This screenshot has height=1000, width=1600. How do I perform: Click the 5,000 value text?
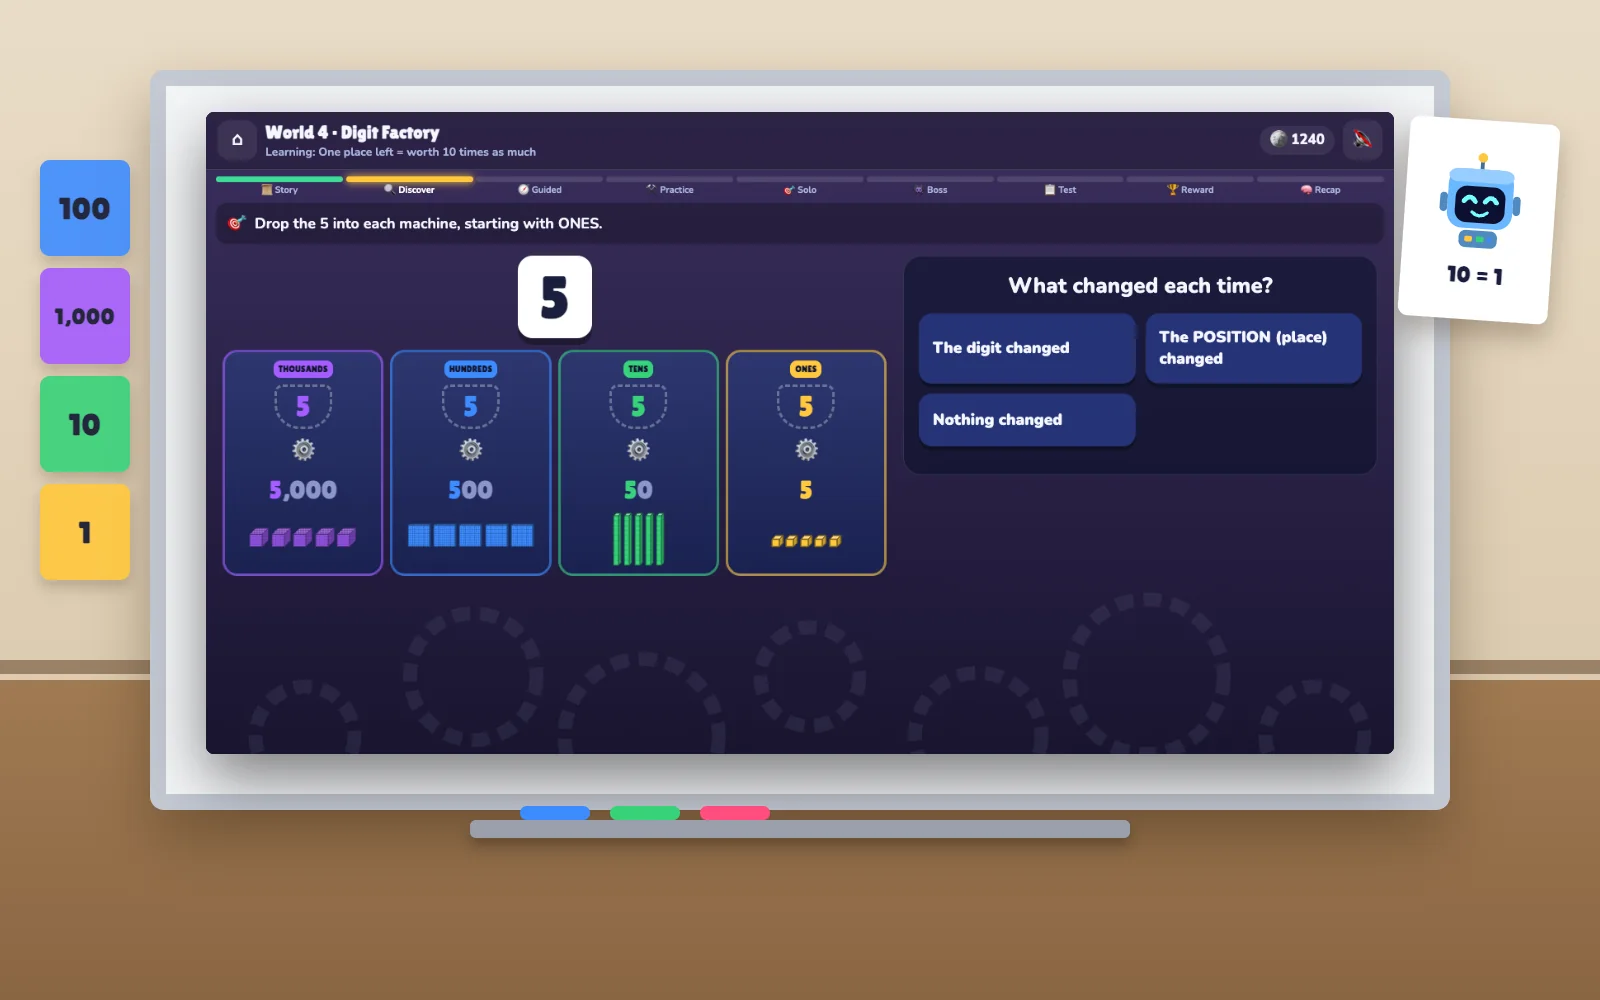(303, 490)
